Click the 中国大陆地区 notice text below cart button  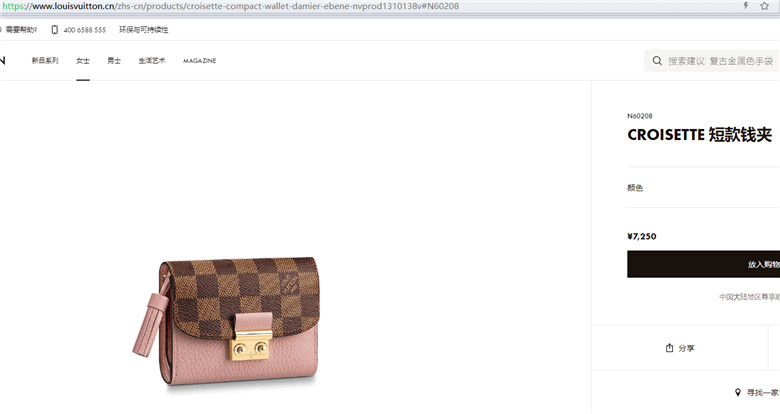pos(750,297)
